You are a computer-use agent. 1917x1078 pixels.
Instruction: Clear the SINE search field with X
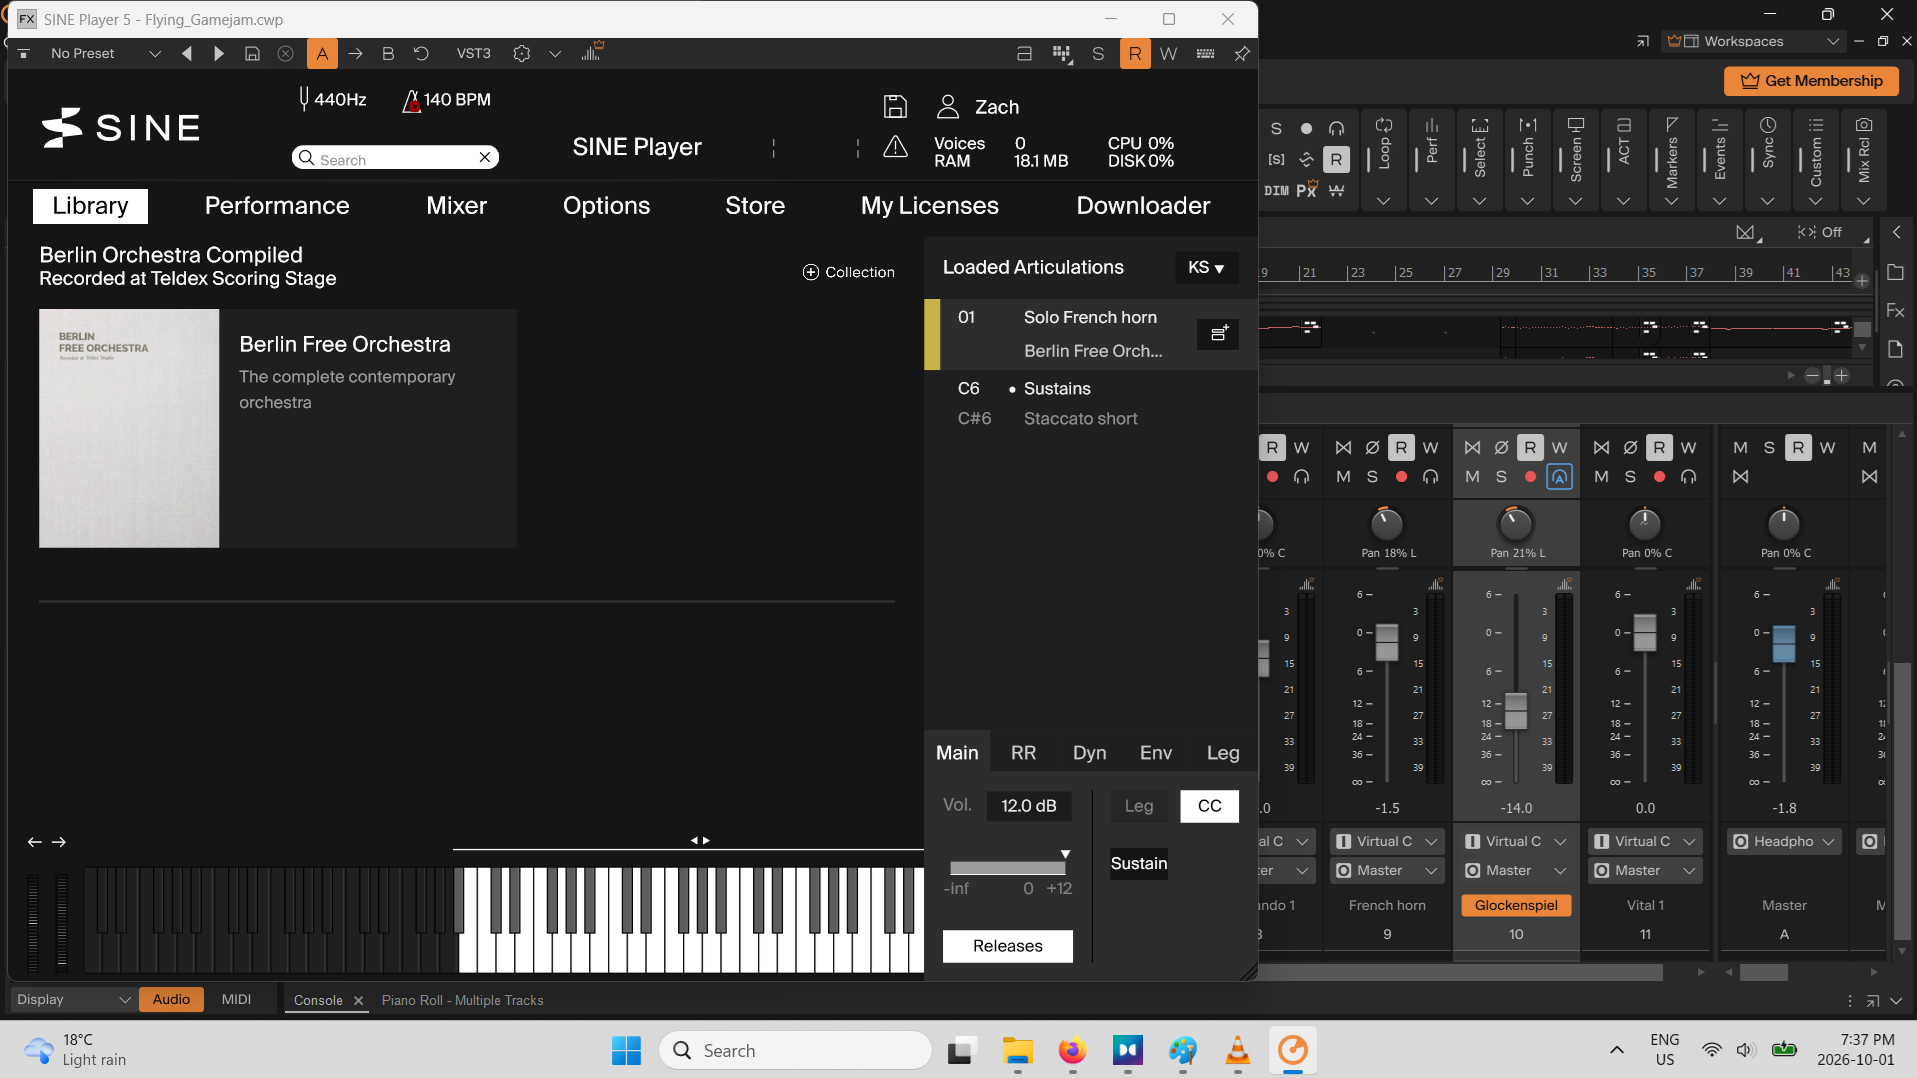click(x=485, y=157)
